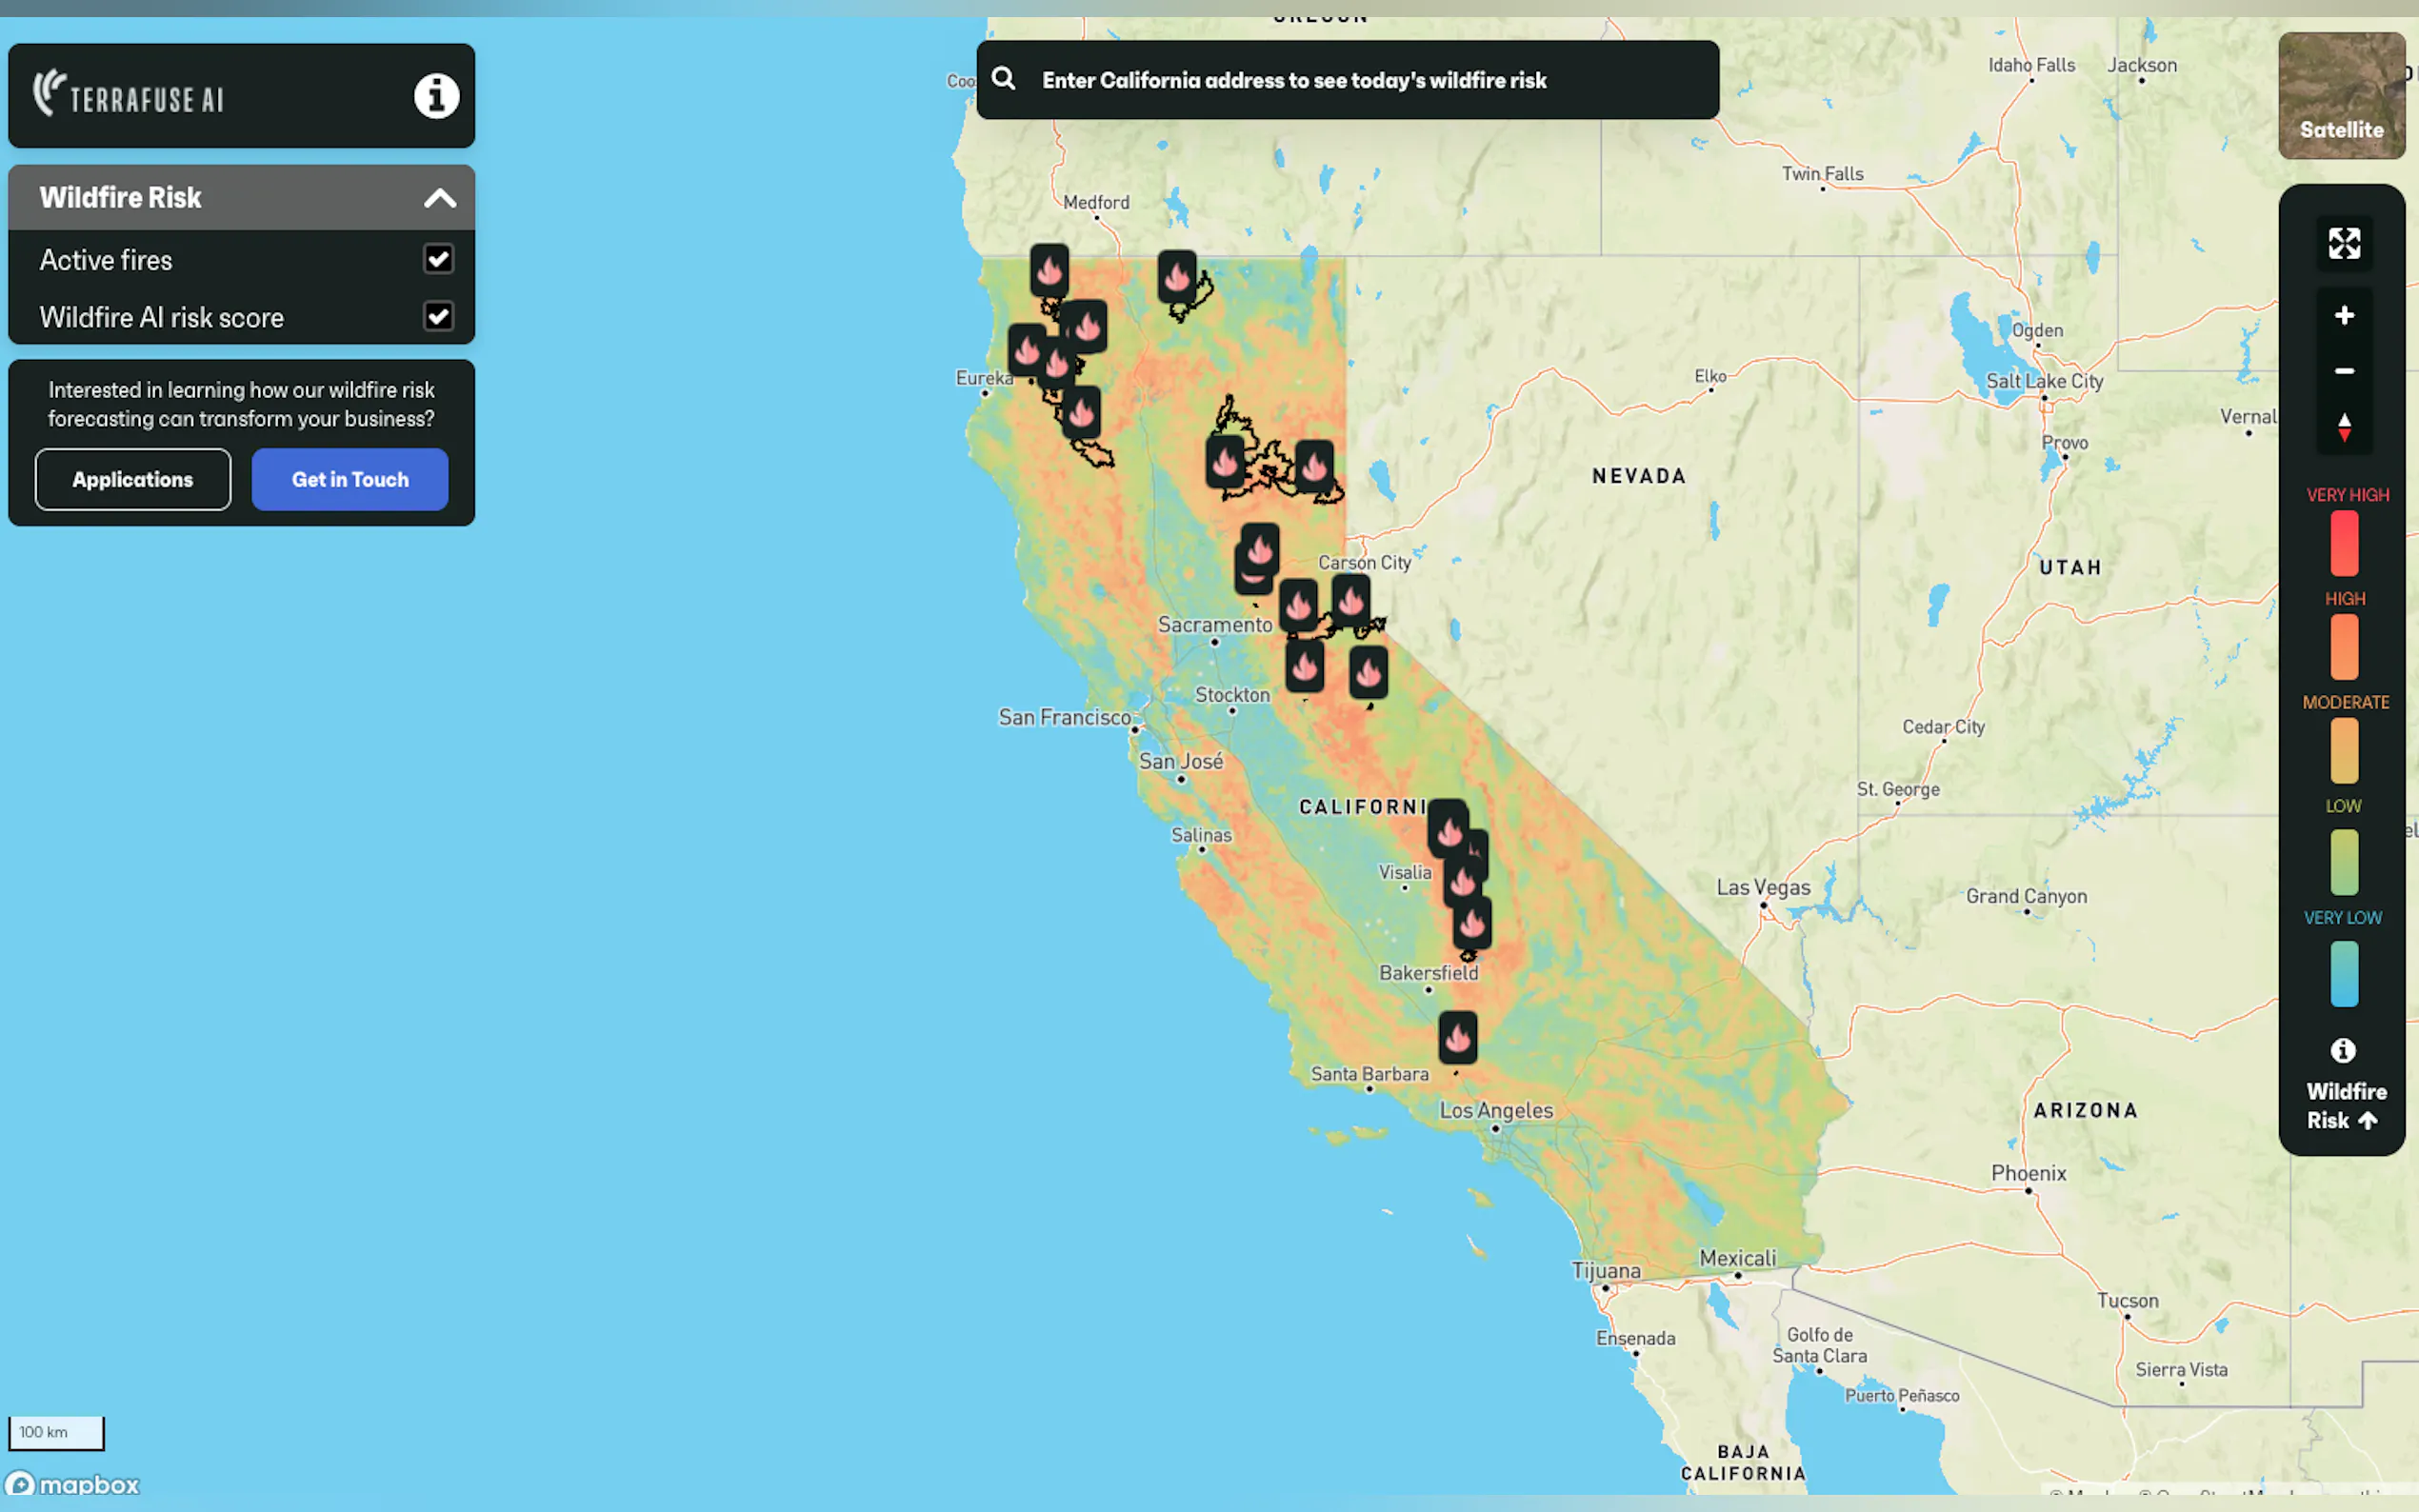Click the fire marker north of Santa Barbara
This screenshot has width=2419, height=1512.
1457,1037
